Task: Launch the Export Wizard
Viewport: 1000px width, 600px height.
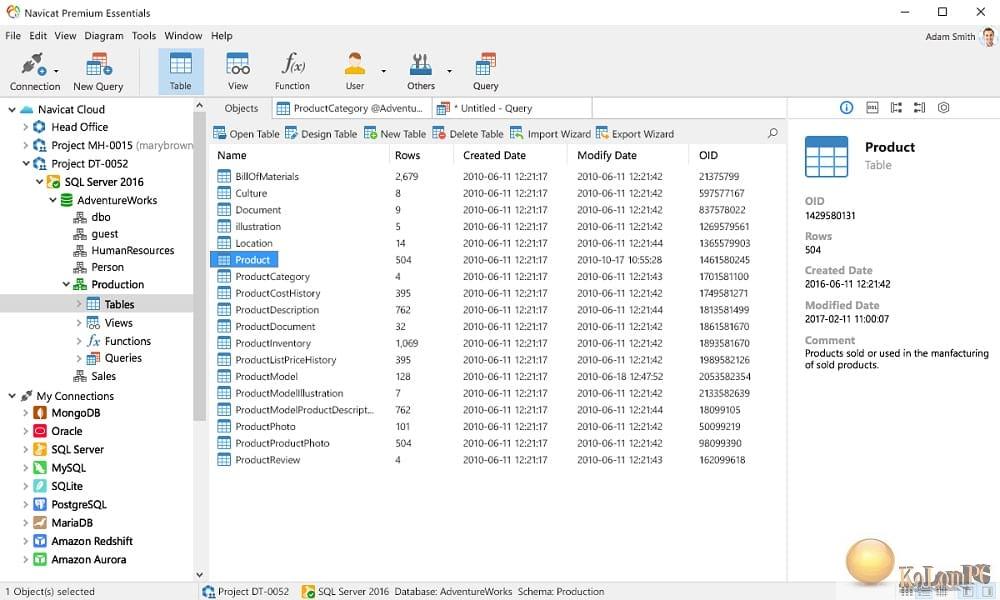Action: coord(635,134)
